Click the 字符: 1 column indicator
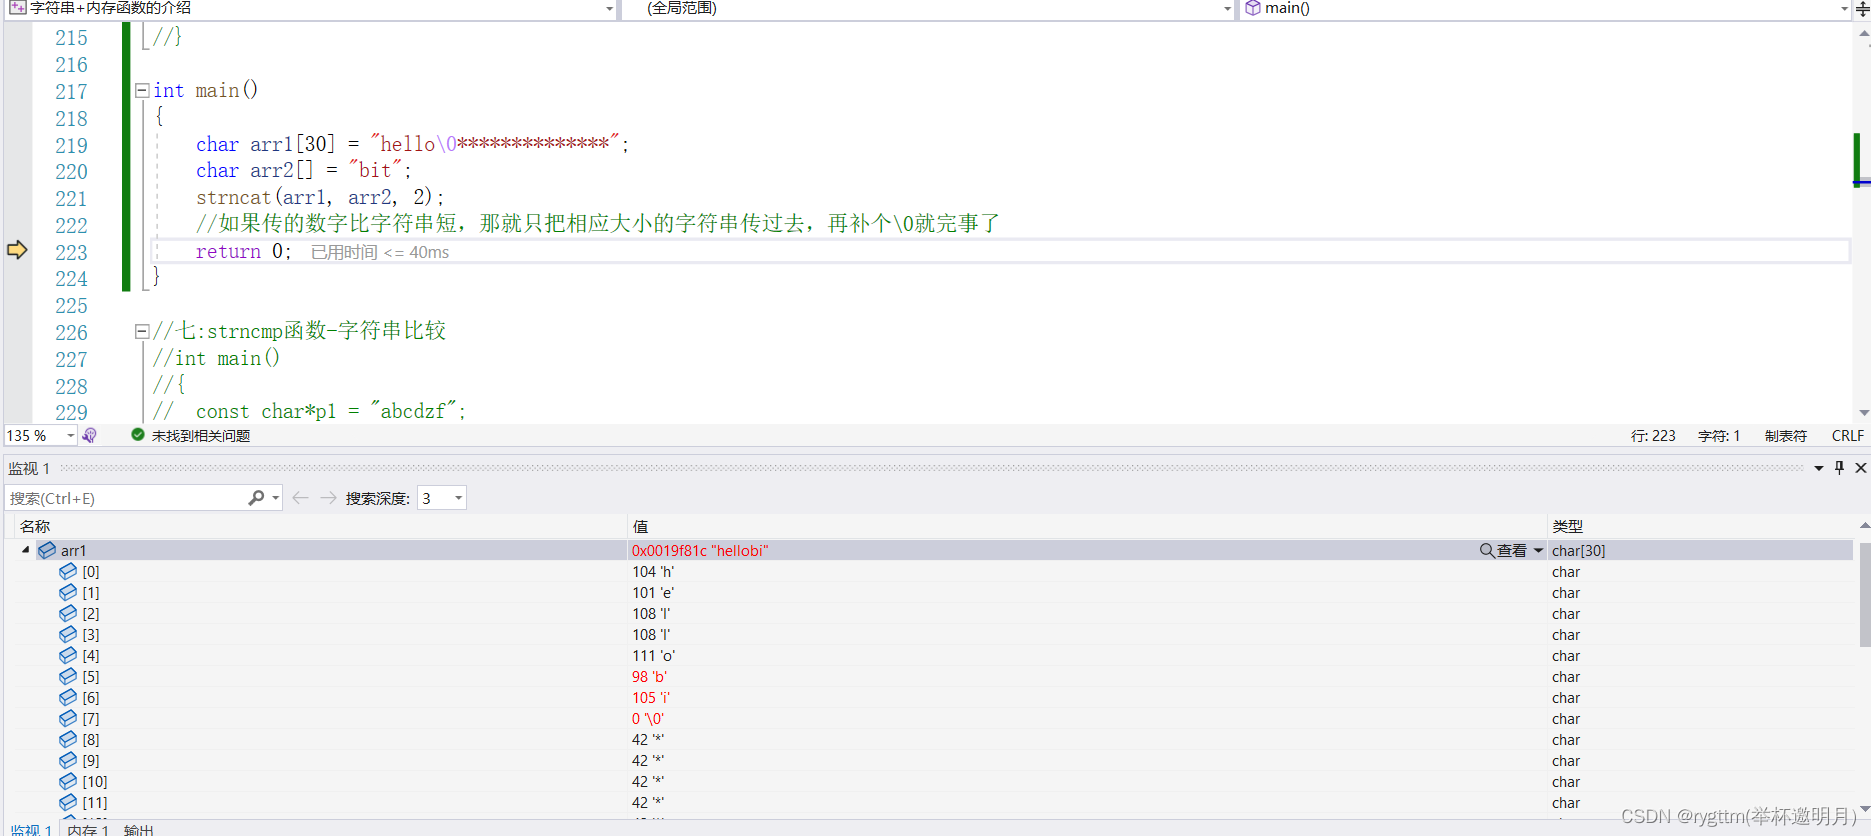This screenshot has width=1871, height=836. [x=1719, y=436]
